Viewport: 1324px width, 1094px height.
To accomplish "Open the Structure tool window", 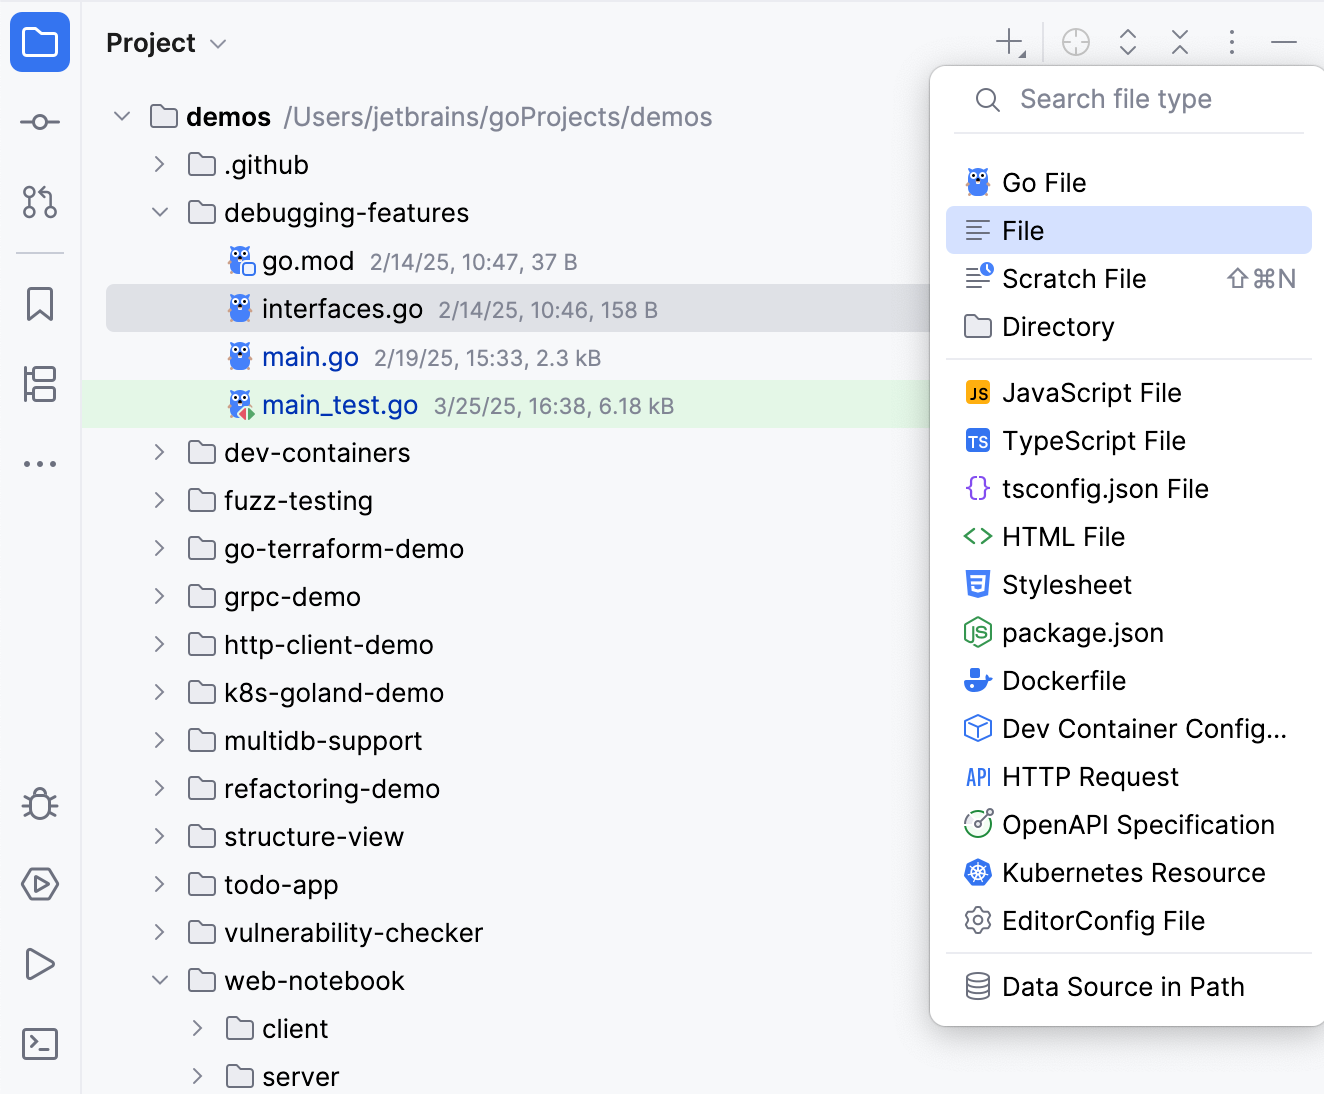I will (40, 385).
